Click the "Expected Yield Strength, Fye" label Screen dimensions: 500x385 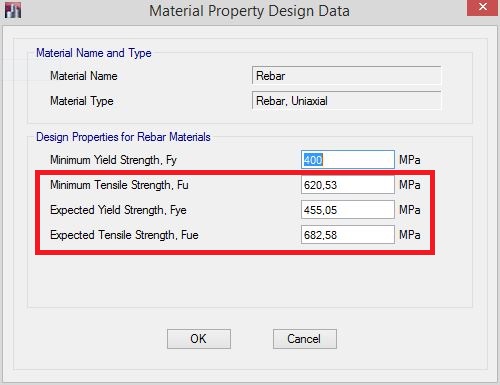click(118, 210)
